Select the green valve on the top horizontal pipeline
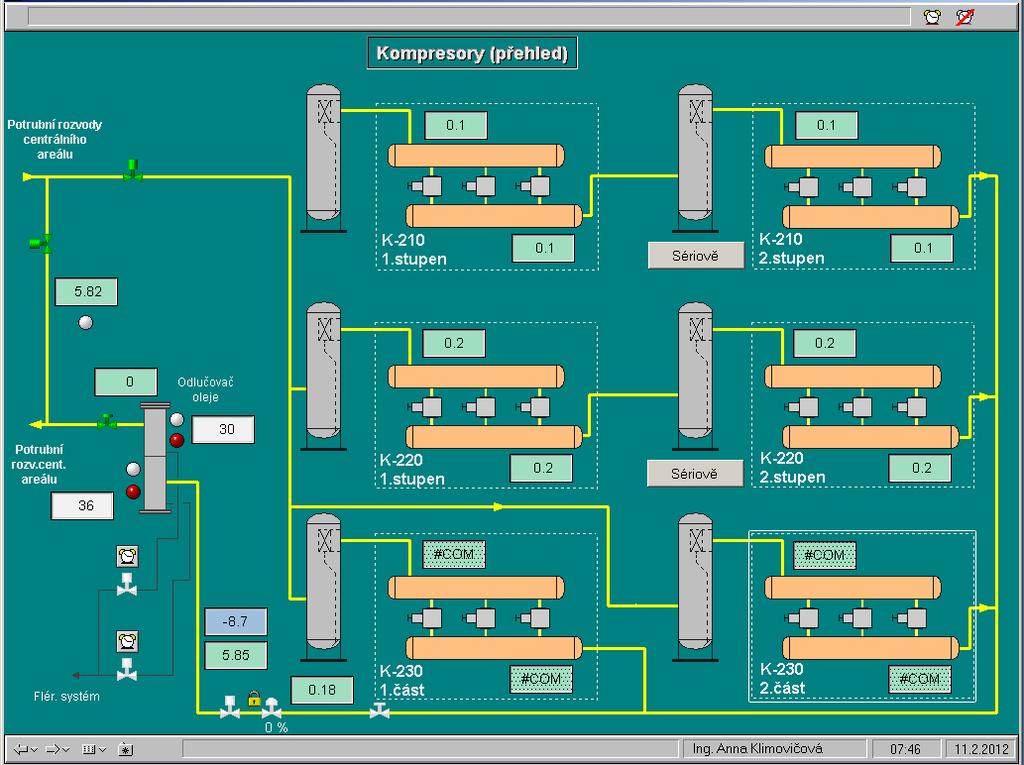1024x765 pixels. pos(133,169)
